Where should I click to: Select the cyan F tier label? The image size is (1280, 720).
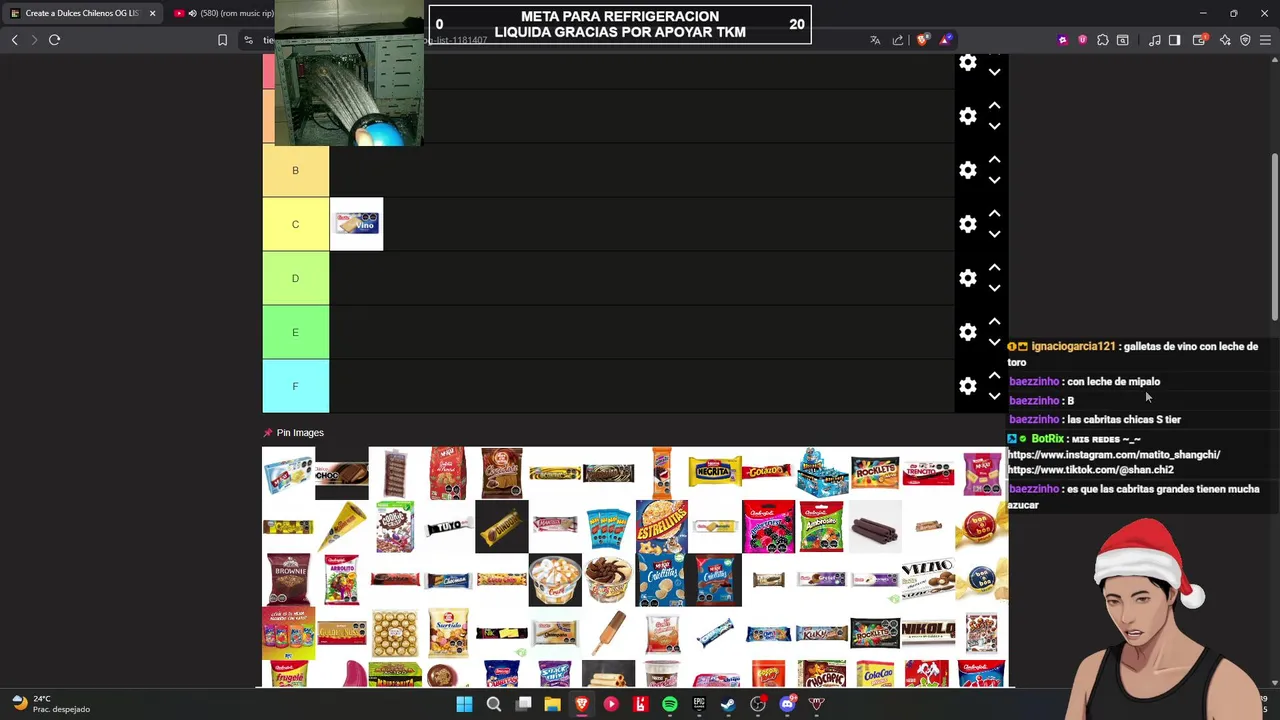click(295, 386)
